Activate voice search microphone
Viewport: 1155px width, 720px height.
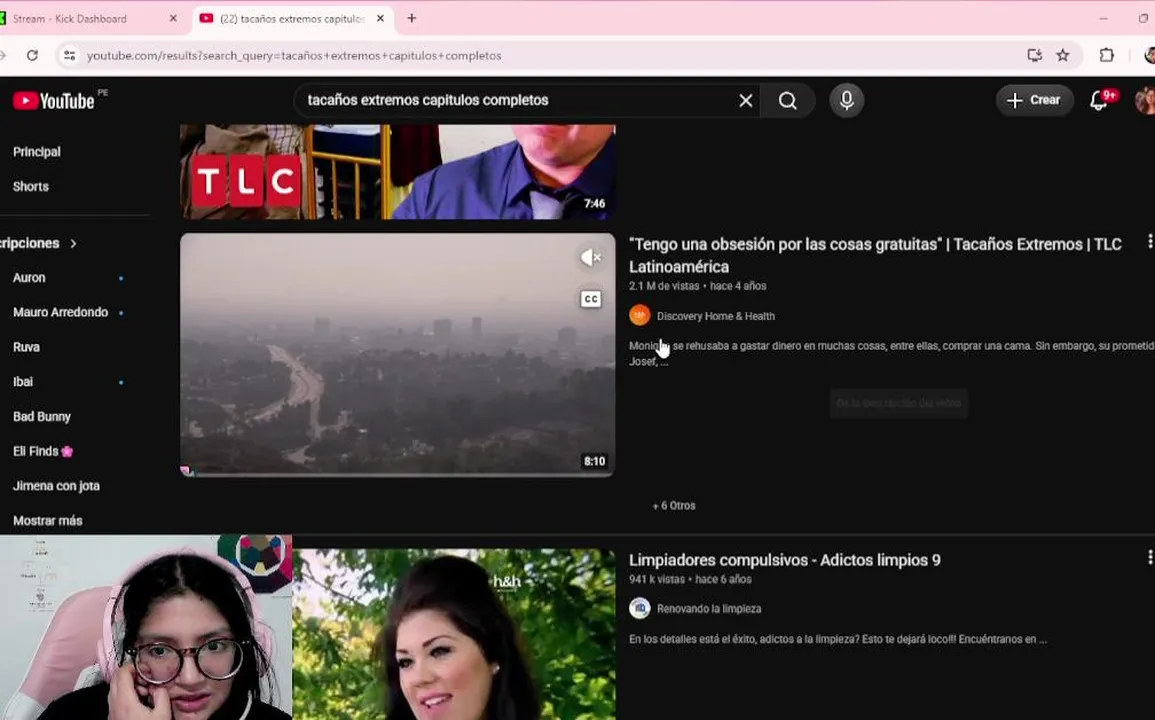[x=846, y=100]
